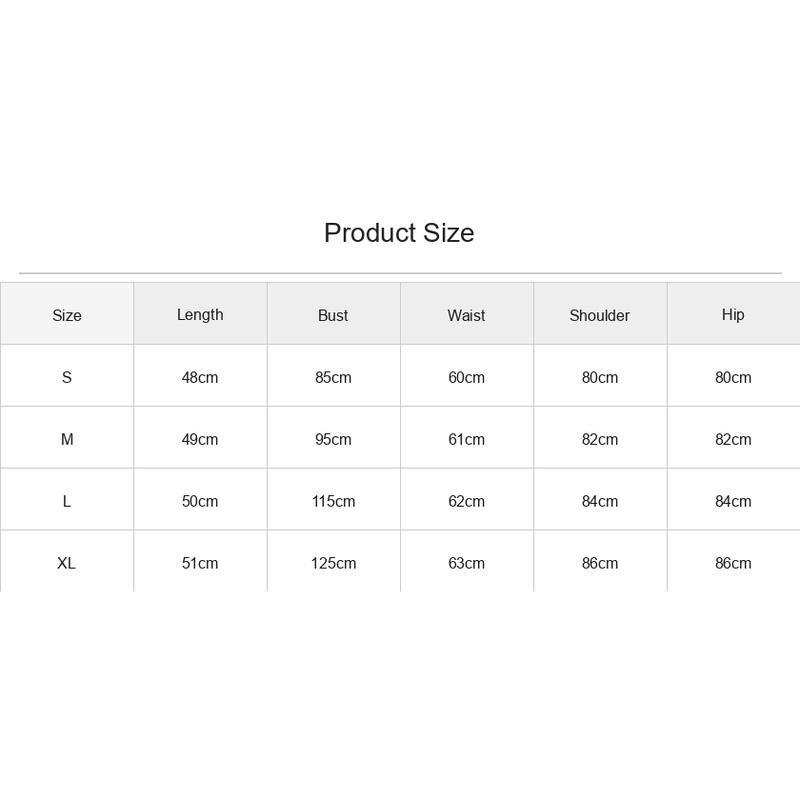Select the Length column header
Viewport: 800px width, 800px height.
(200, 315)
